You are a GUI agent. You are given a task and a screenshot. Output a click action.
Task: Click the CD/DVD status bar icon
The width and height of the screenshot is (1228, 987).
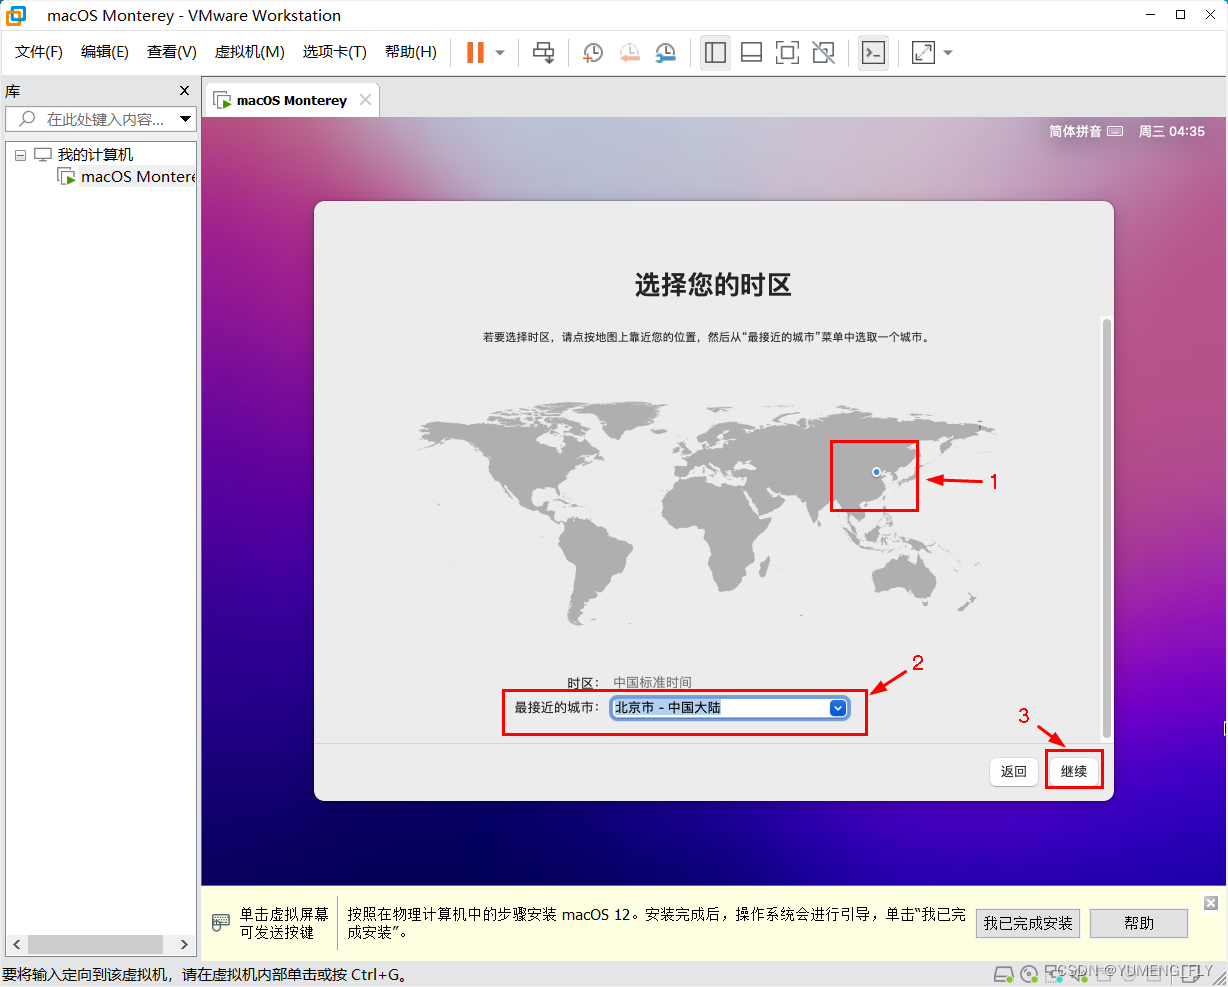(1030, 974)
